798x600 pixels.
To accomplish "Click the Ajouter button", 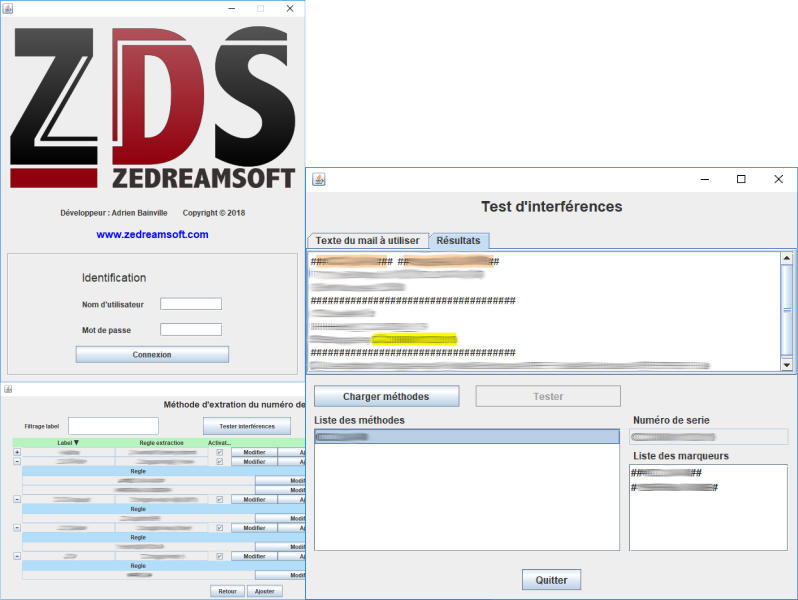I will tap(265, 591).
